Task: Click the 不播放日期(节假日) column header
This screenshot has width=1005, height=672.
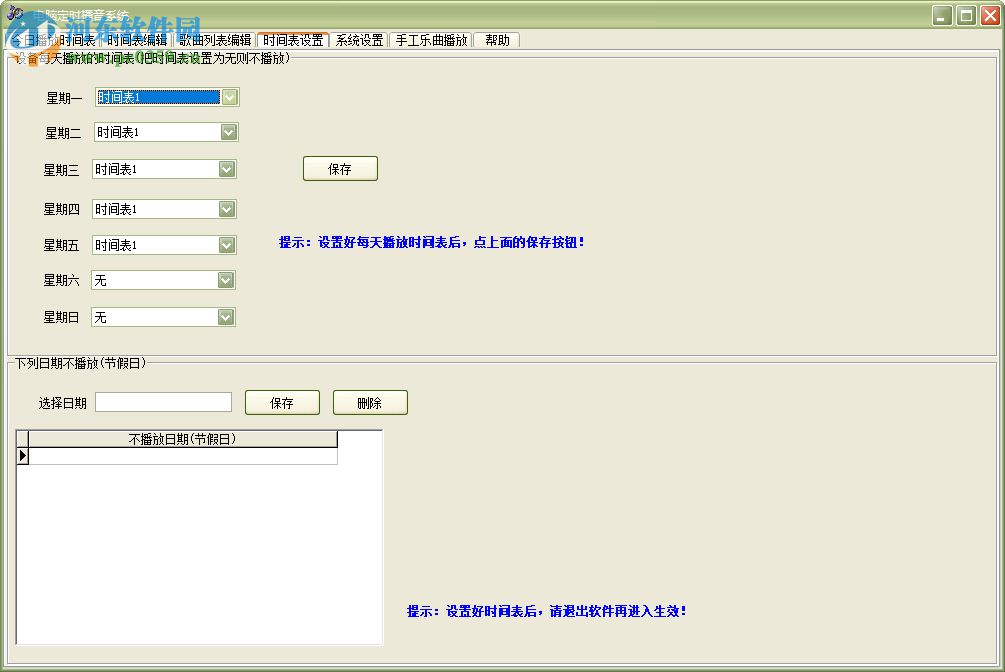Action: 183,439
